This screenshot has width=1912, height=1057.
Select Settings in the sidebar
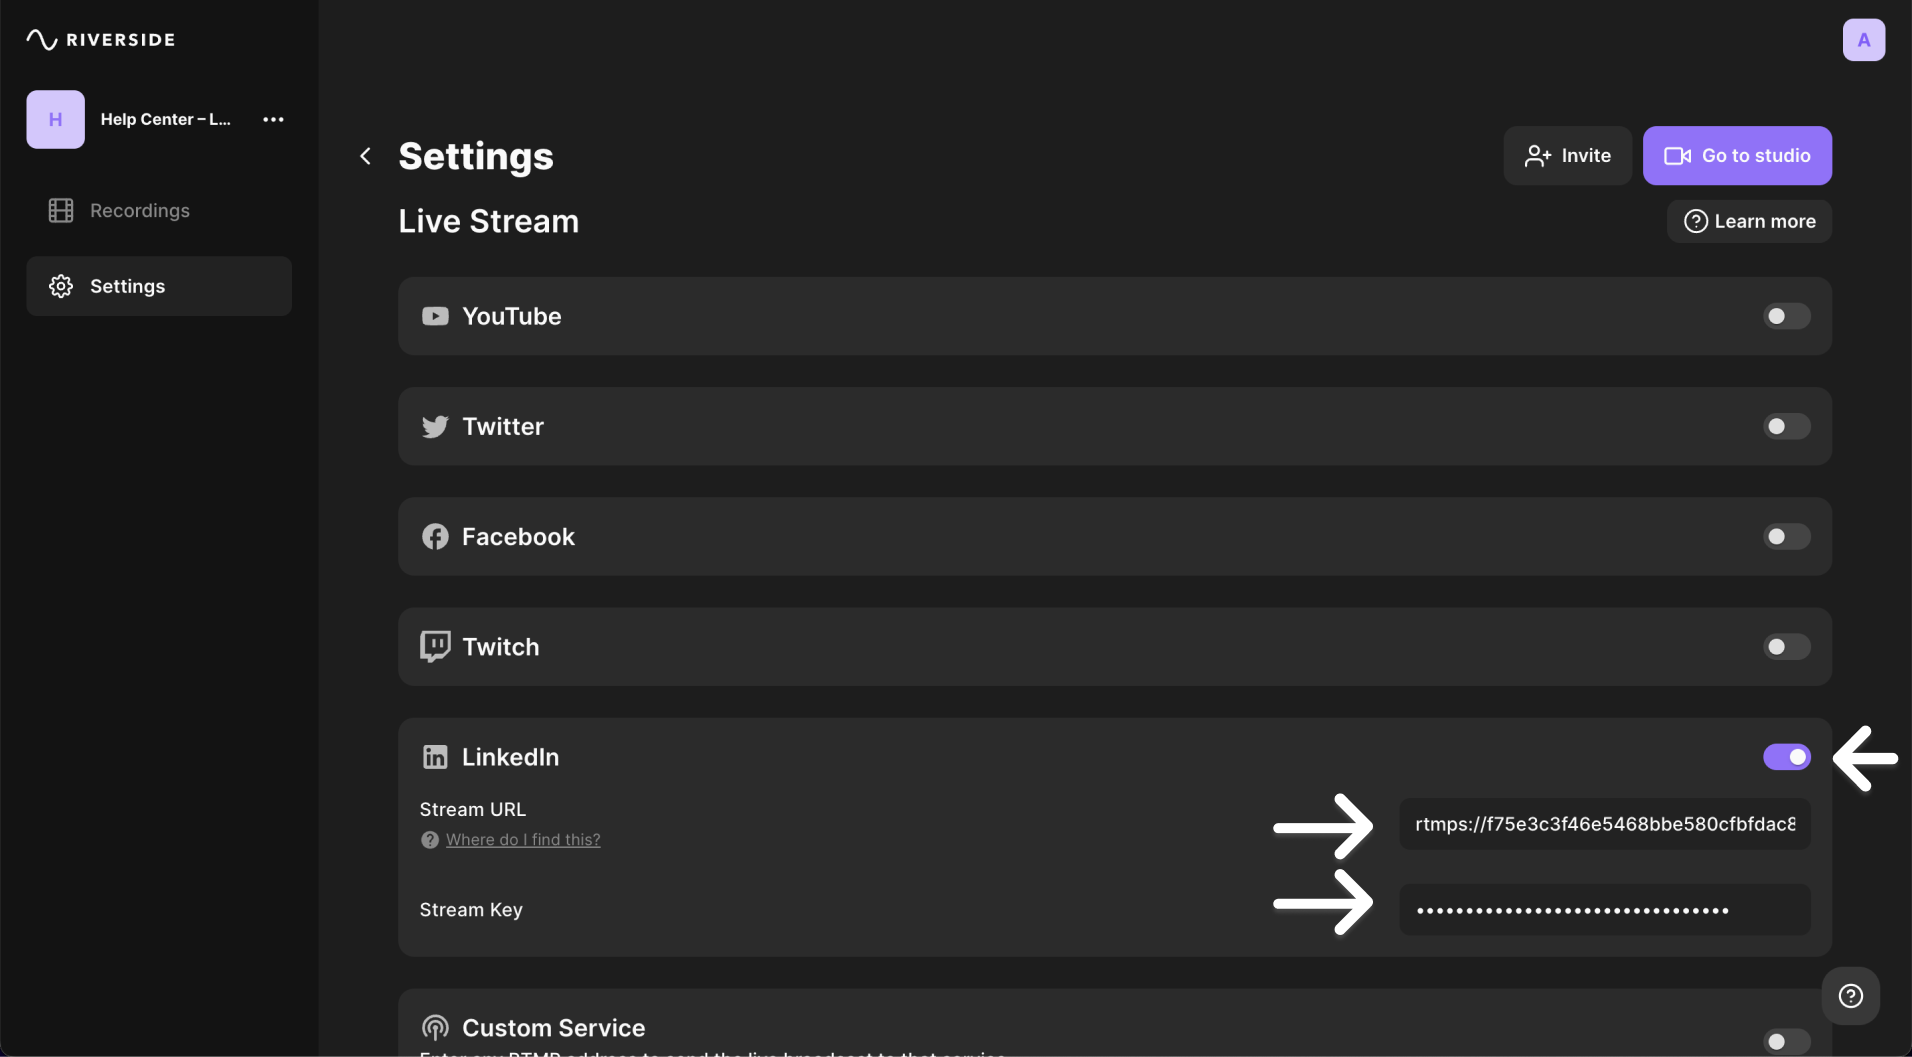(x=159, y=286)
